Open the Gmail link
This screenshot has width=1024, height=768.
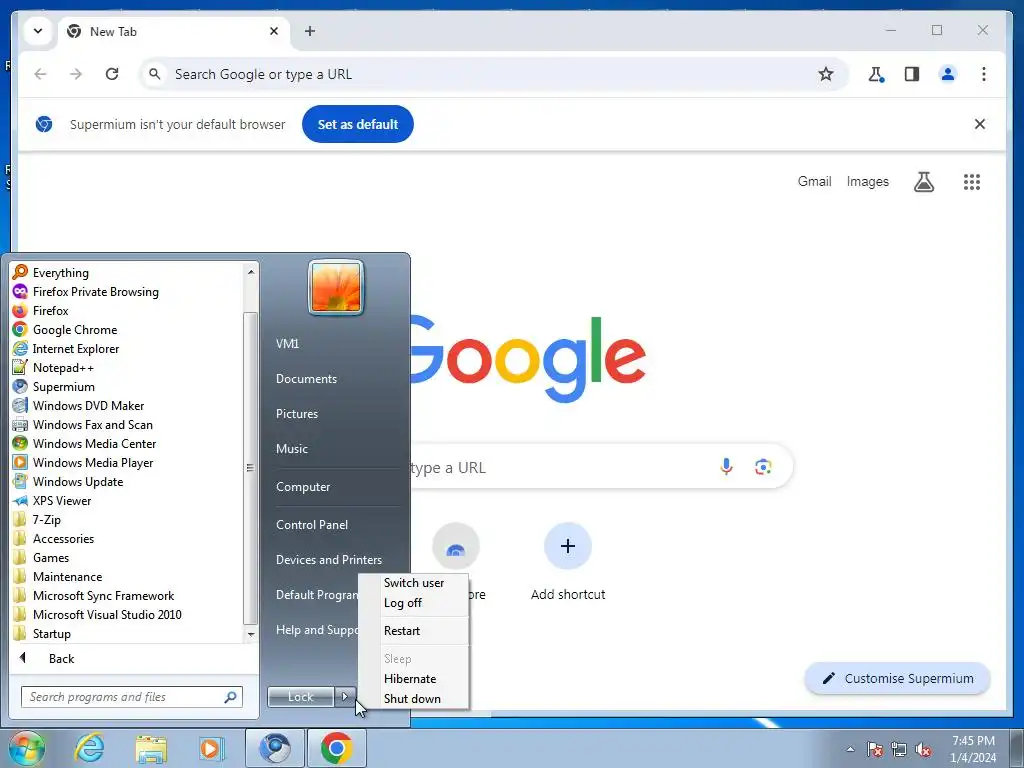[x=814, y=182]
